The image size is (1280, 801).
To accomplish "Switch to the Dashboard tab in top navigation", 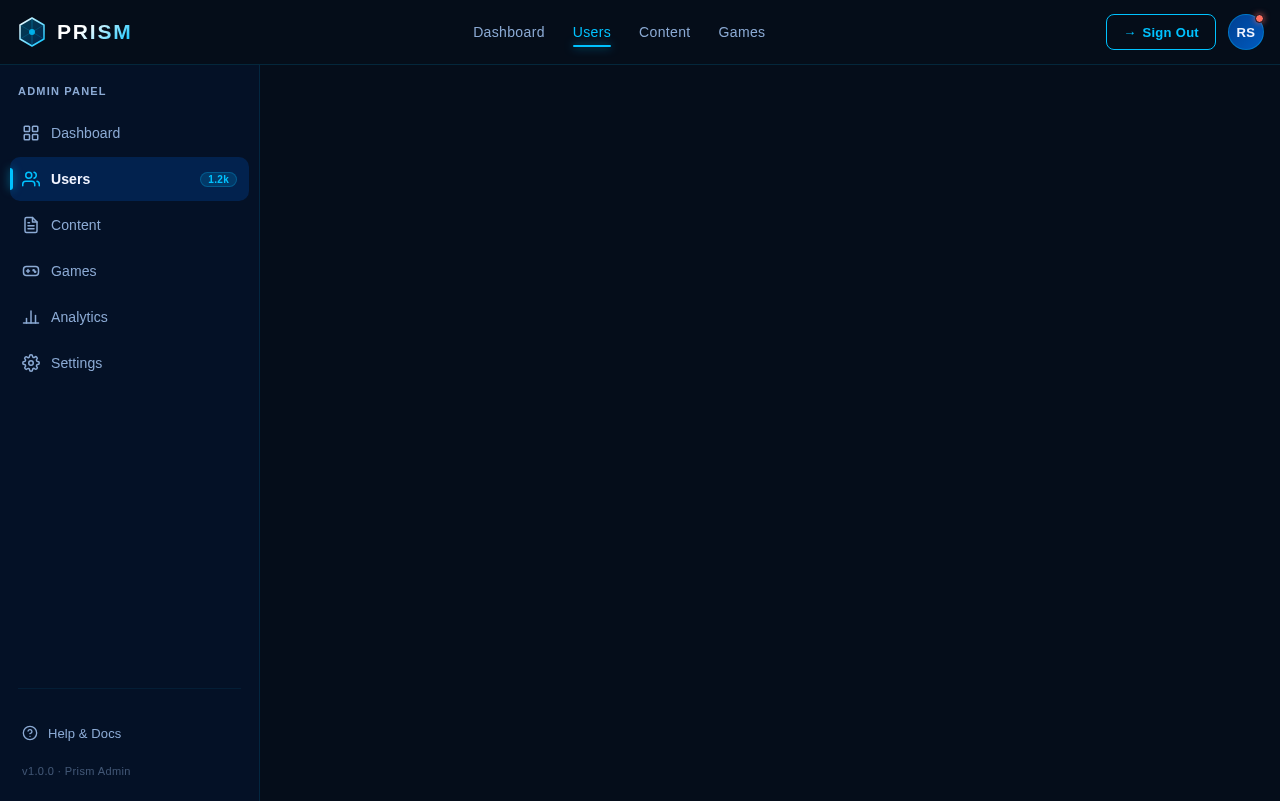I will (x=508, y=32).
